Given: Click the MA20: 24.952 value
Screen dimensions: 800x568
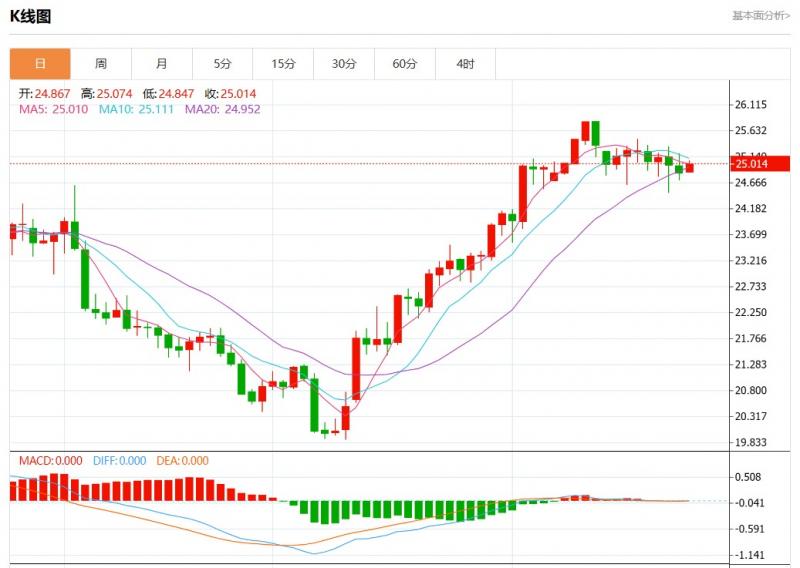Looking at the screenshot, I should pos(222,109).
